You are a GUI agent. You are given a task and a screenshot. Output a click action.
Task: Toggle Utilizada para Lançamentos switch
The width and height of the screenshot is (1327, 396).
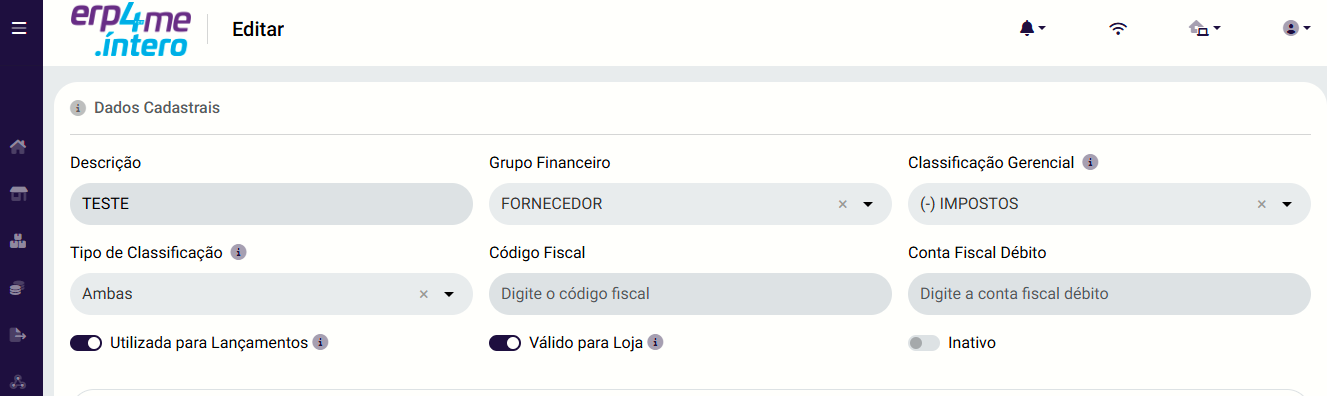click(86, 343)
